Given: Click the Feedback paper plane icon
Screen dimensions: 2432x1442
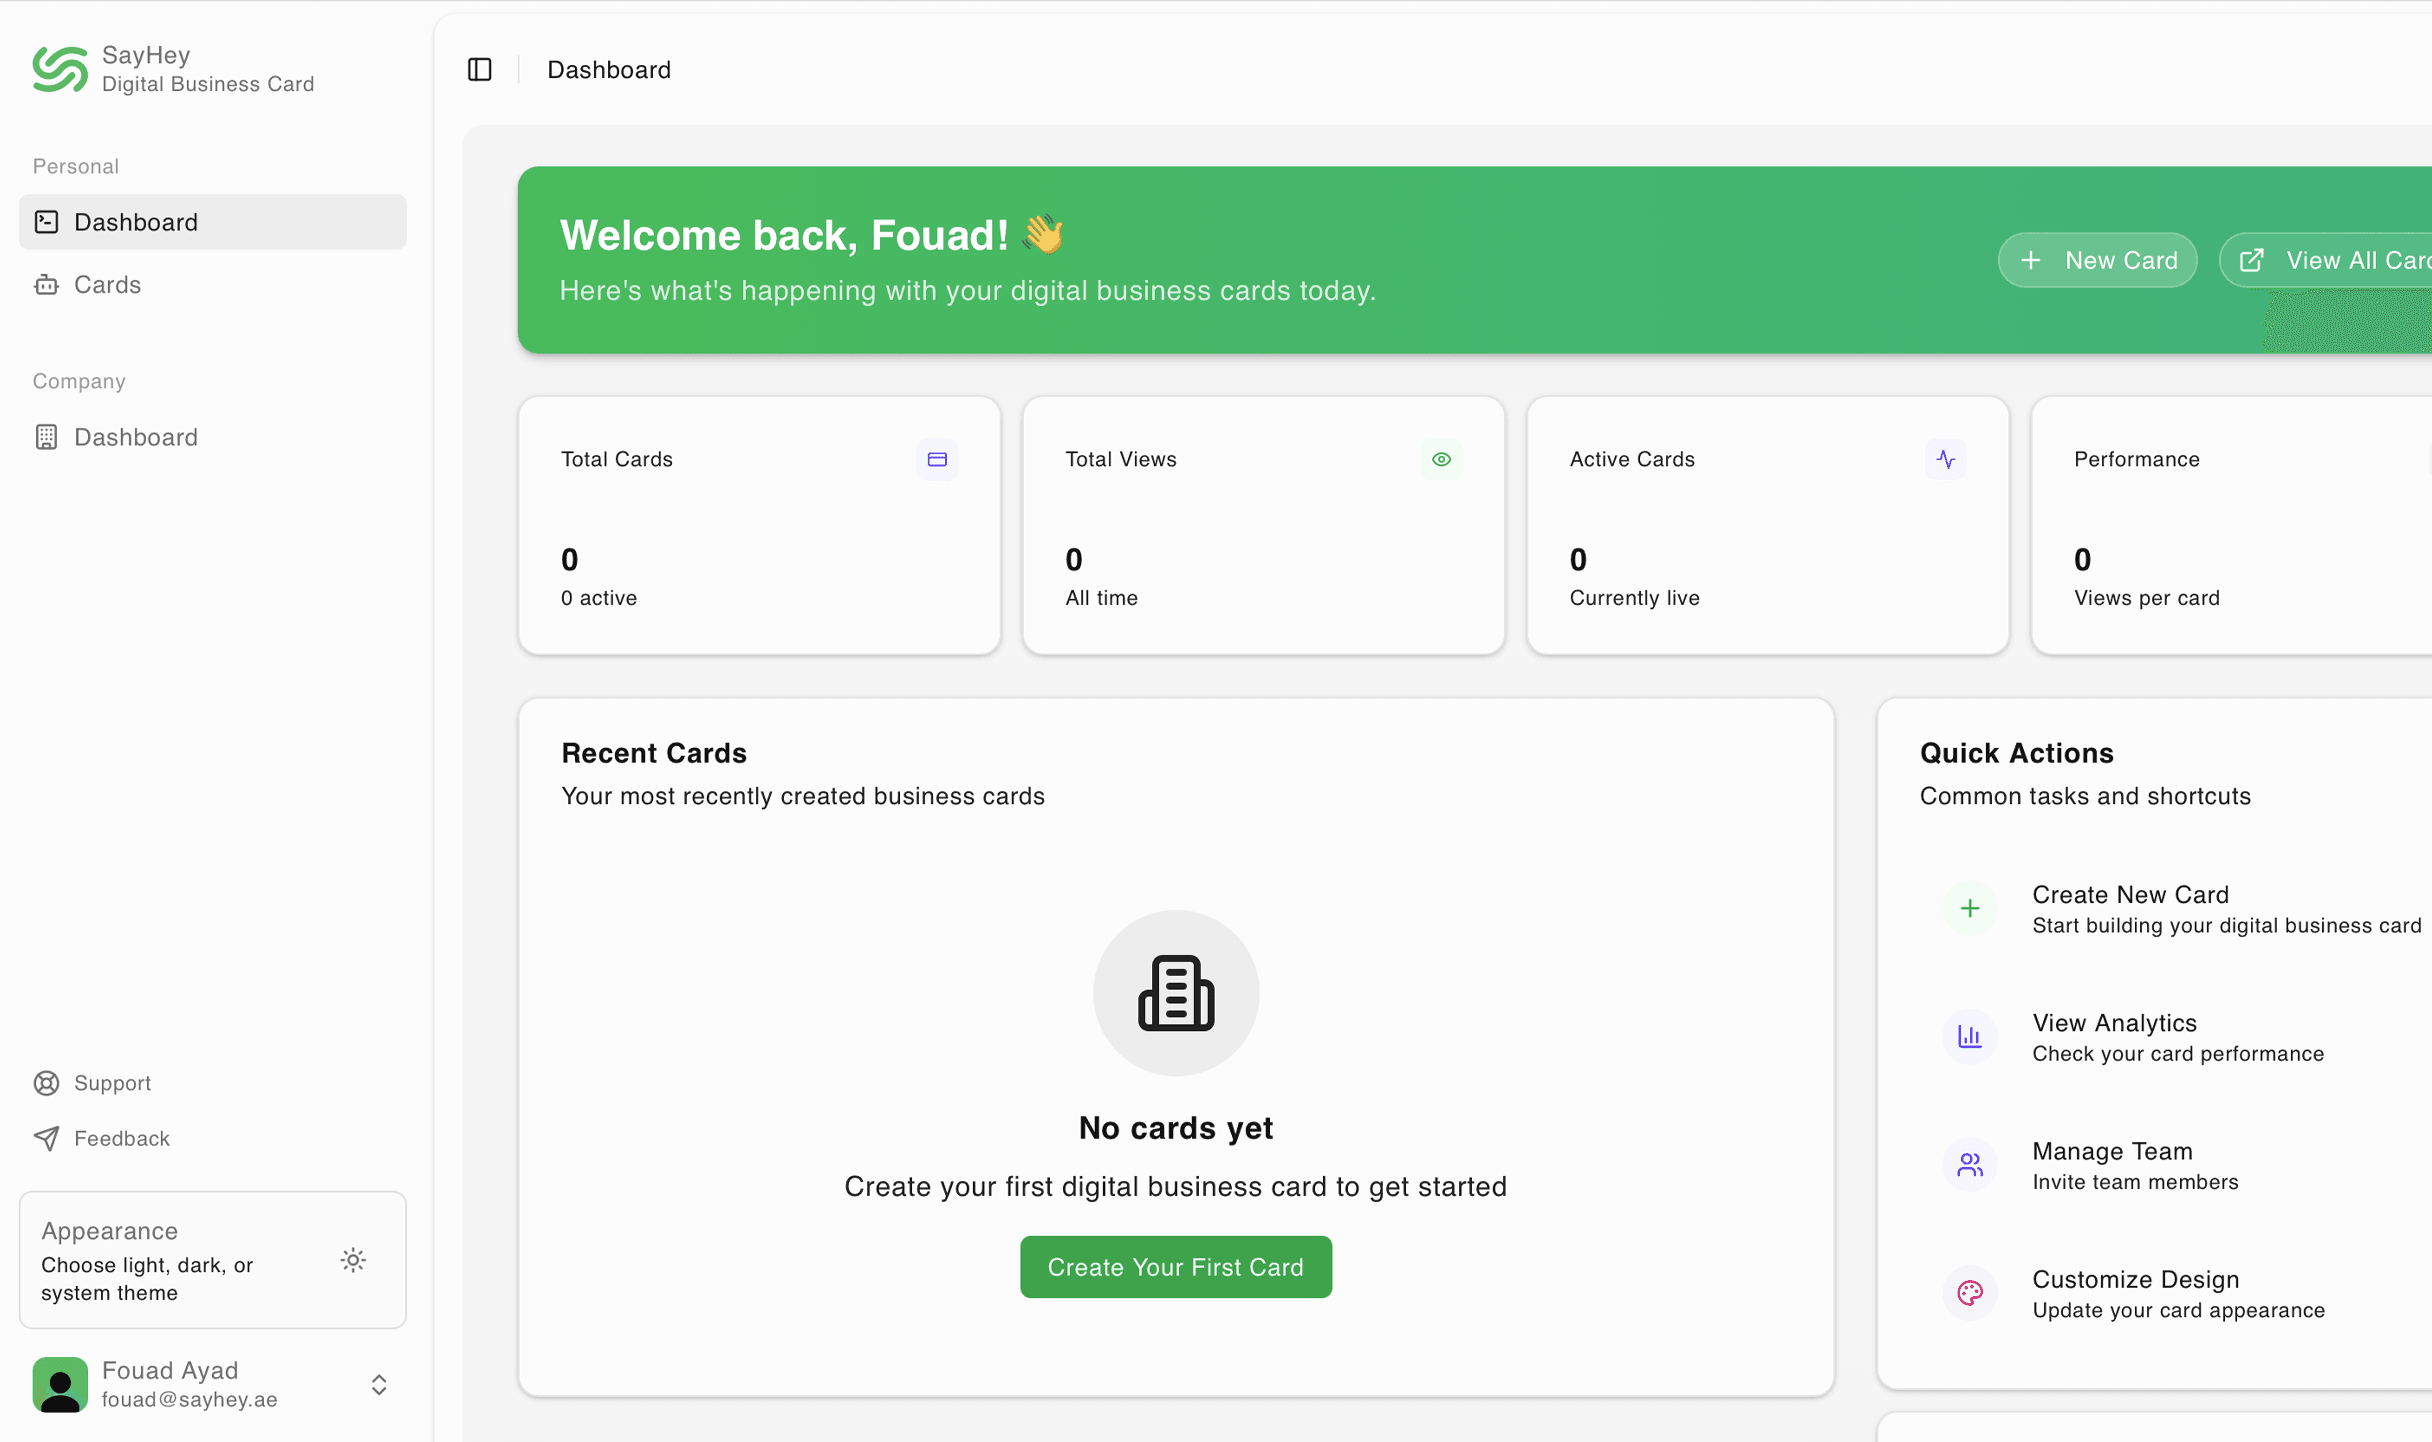Looking at the screenshot, I should coord(46,1138).
